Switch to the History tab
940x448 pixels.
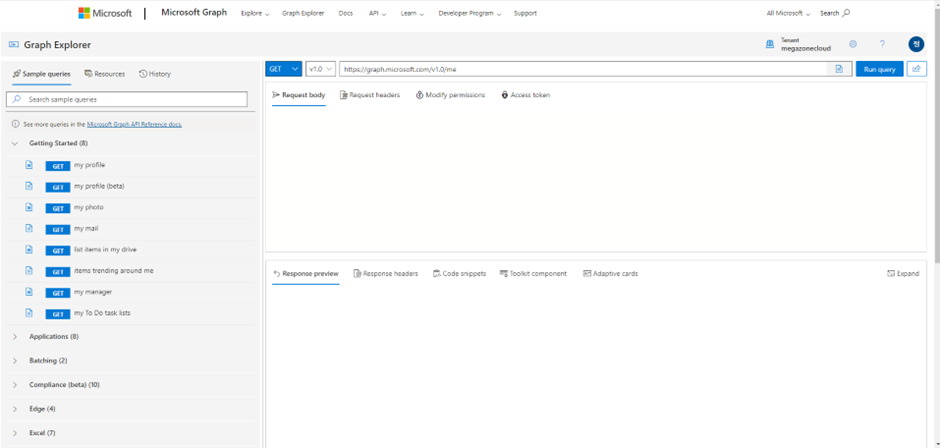(155, 74)
